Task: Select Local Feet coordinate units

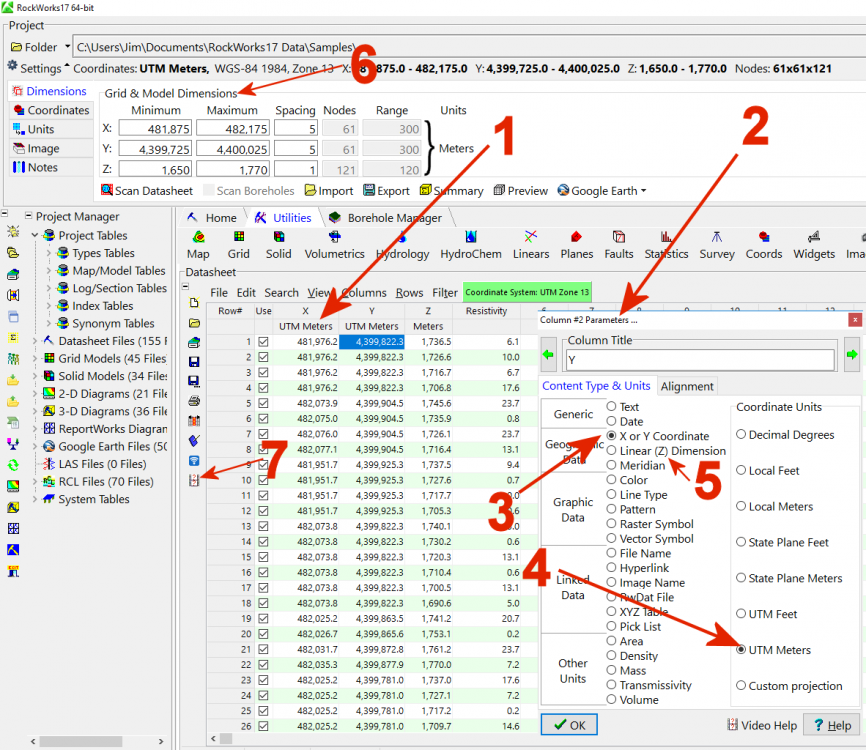Action: (741, 471)
